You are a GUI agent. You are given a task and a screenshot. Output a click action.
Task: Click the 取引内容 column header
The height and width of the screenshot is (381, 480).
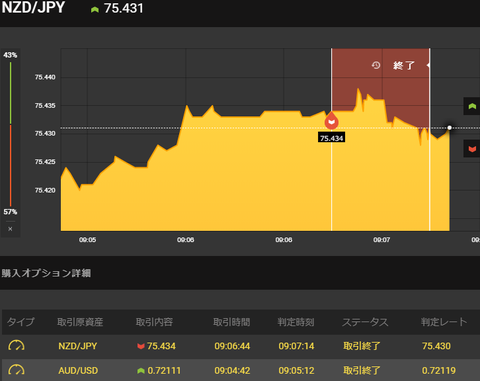tap(154, 322)
